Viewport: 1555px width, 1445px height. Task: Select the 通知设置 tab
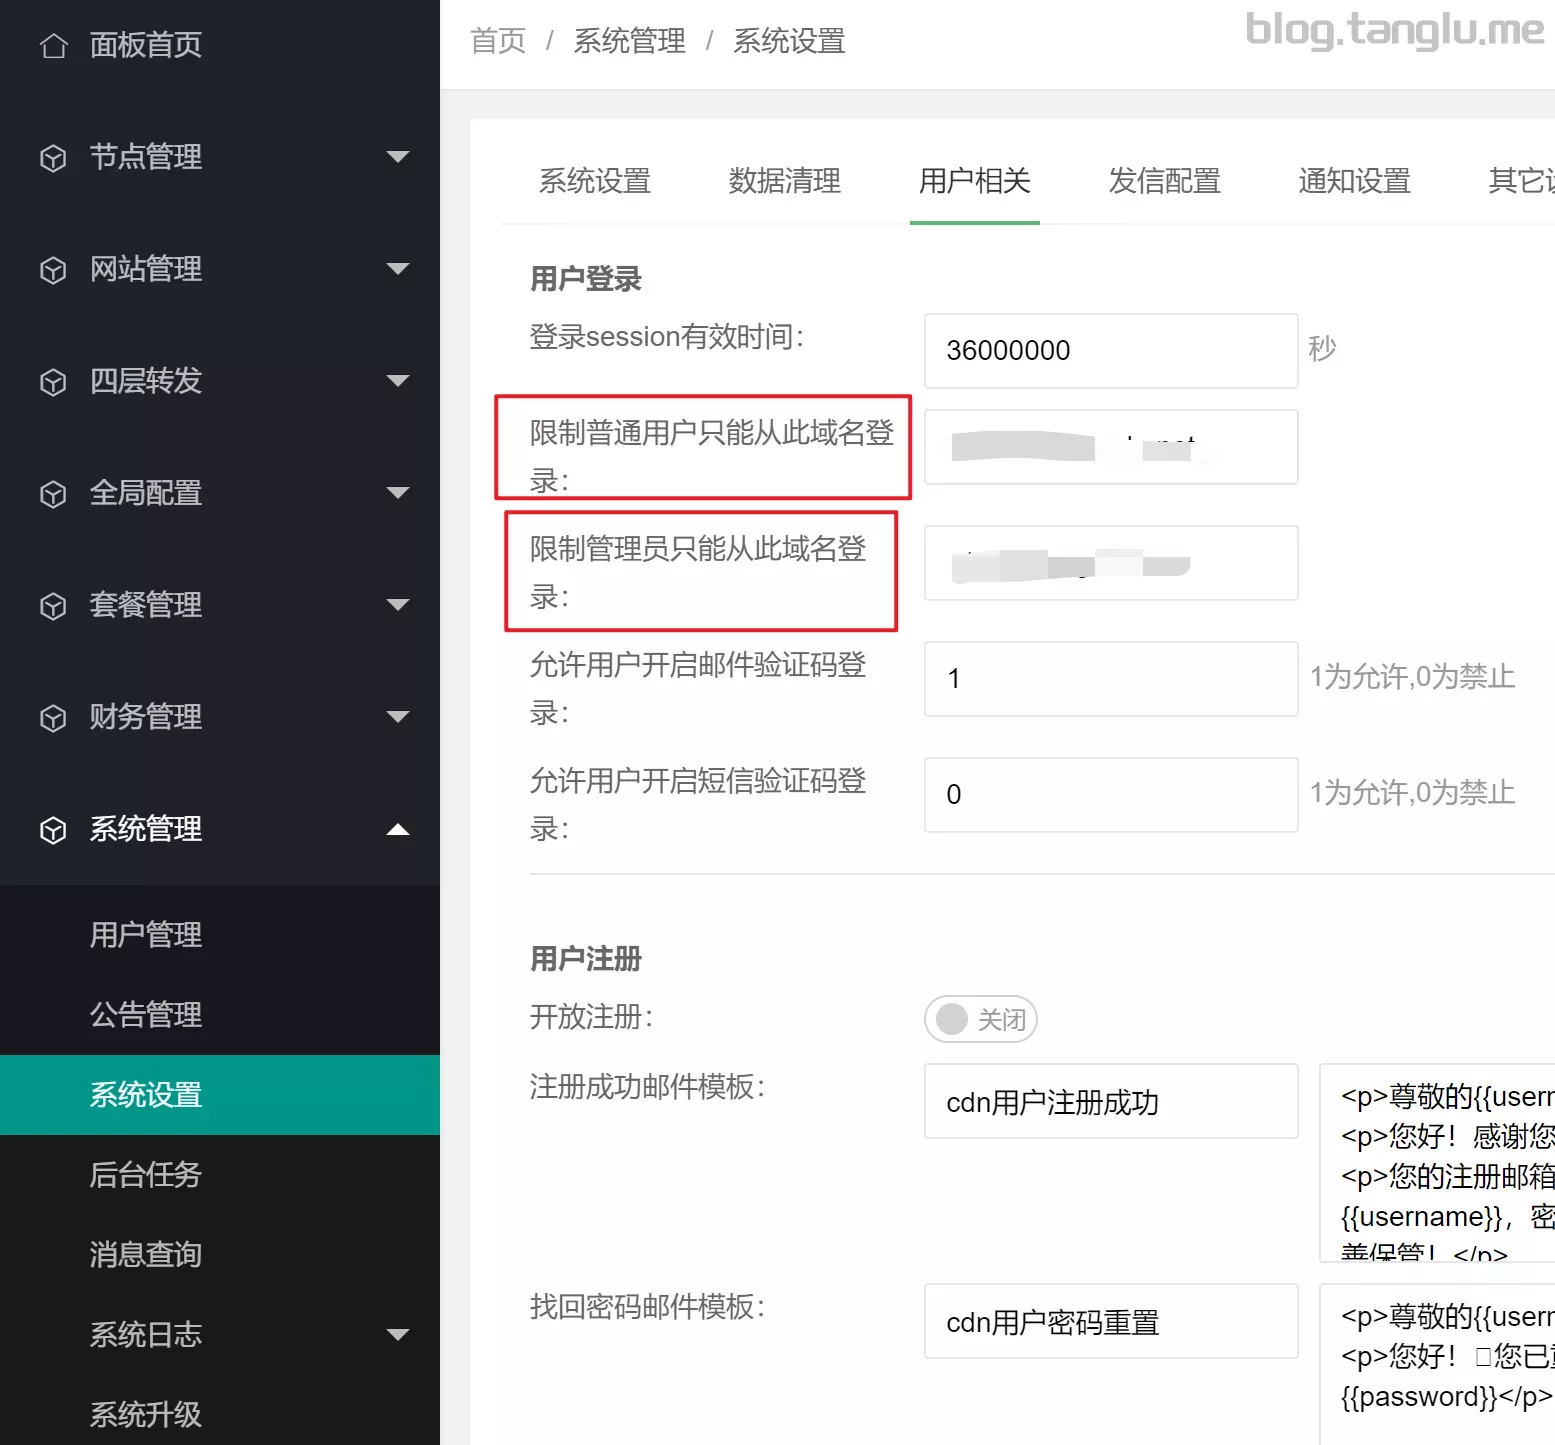click(1354, 181)
